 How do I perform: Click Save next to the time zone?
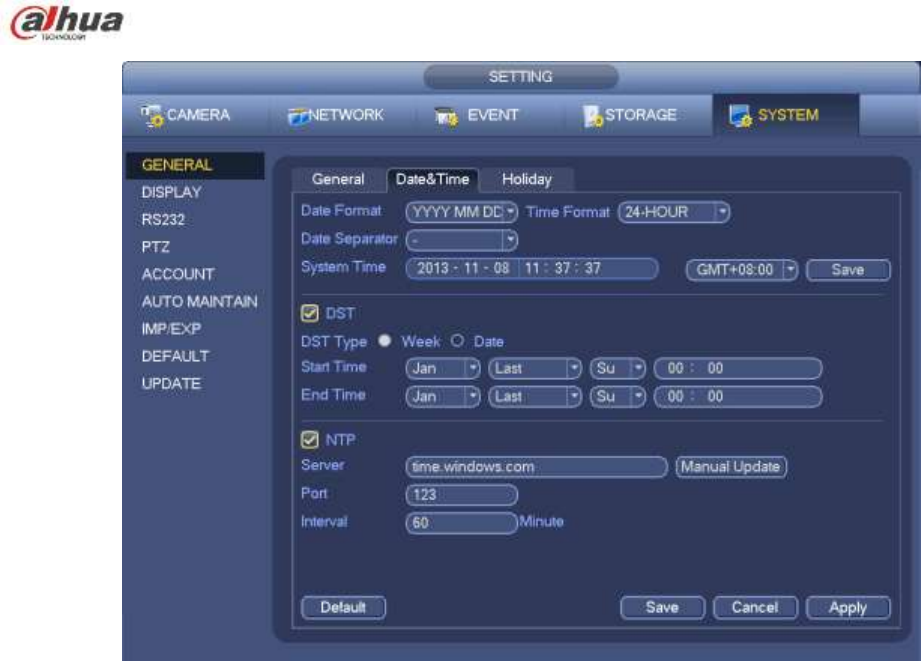848,270
